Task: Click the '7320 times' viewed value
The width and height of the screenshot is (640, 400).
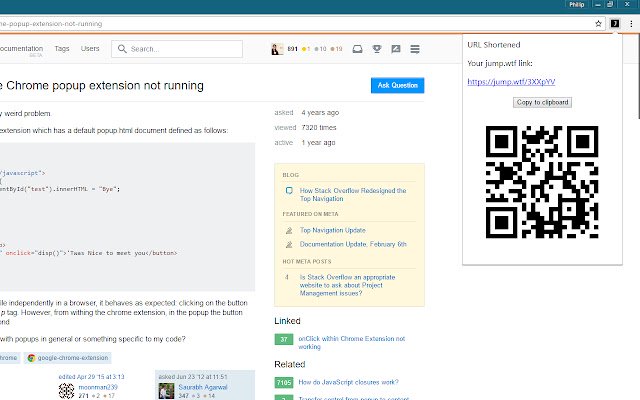Action: click(x=319, y=127)
